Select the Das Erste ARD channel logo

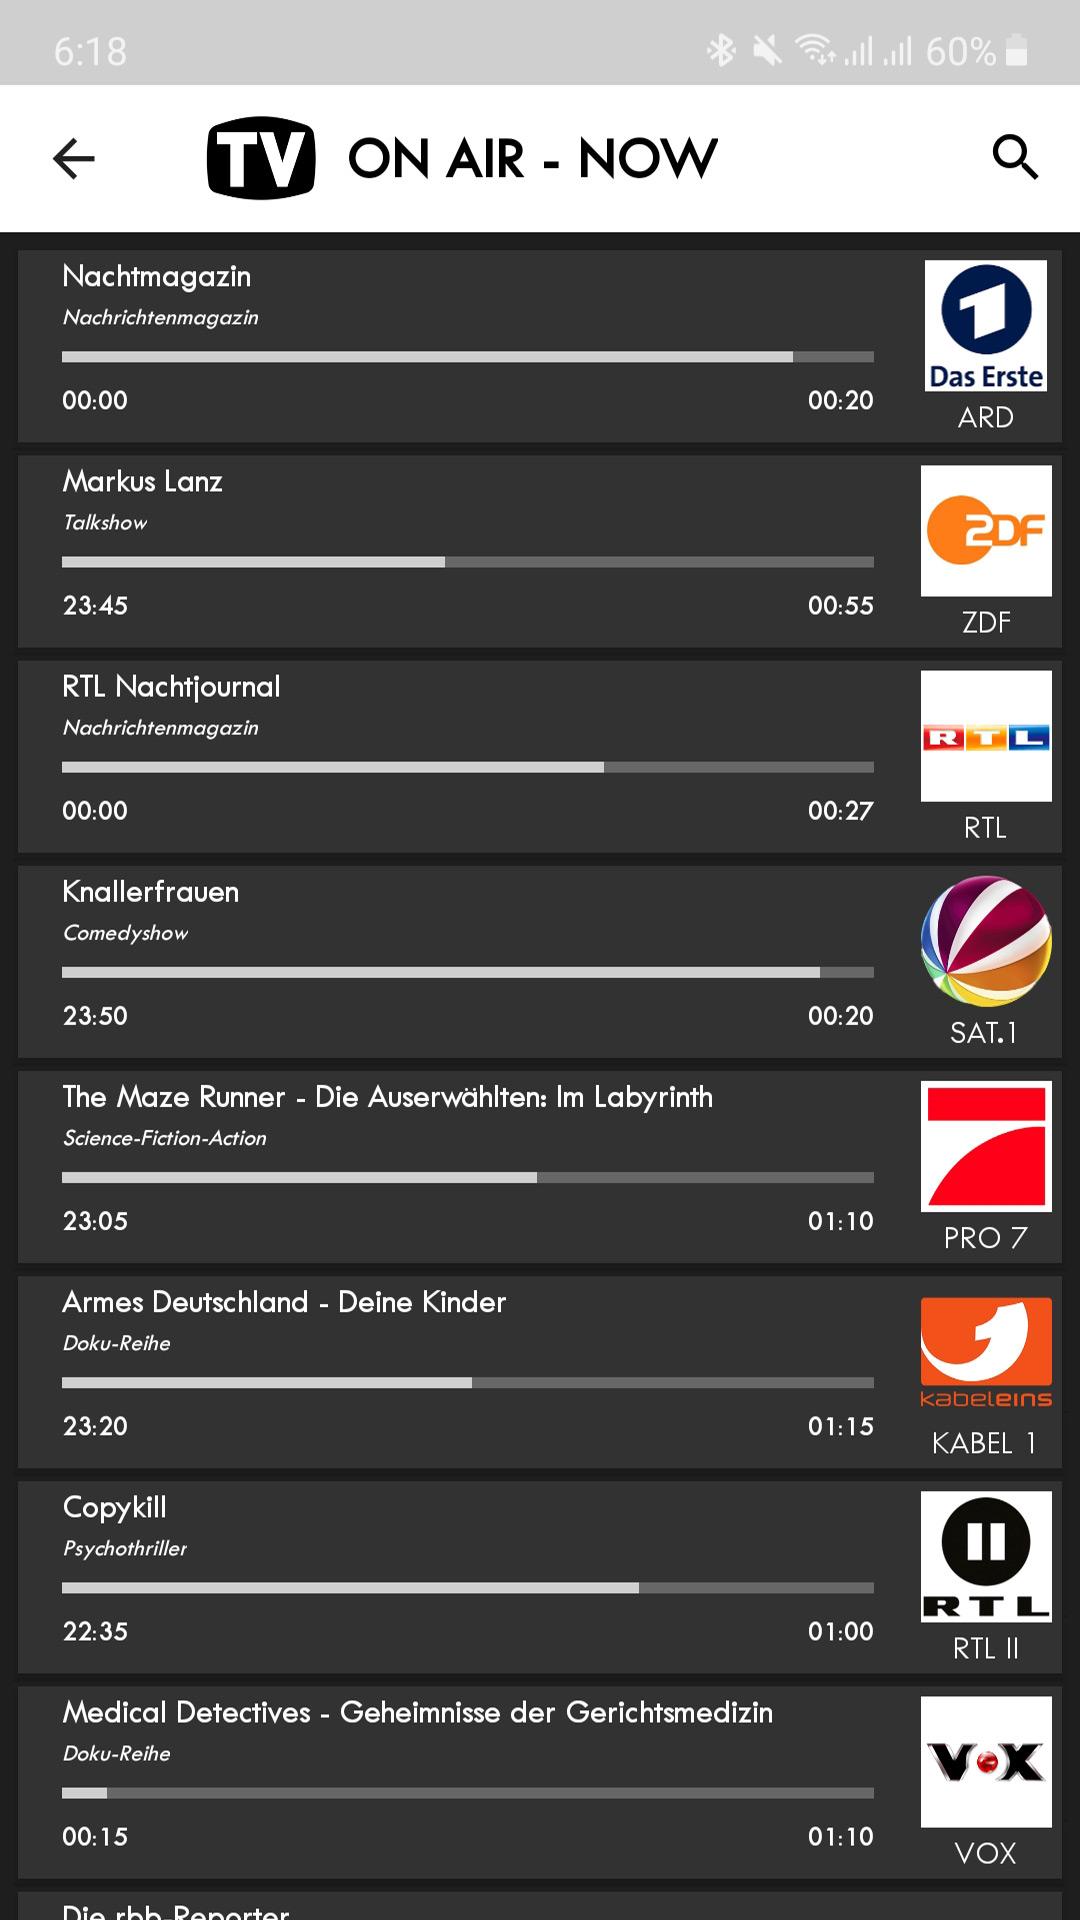pos(985,326)
